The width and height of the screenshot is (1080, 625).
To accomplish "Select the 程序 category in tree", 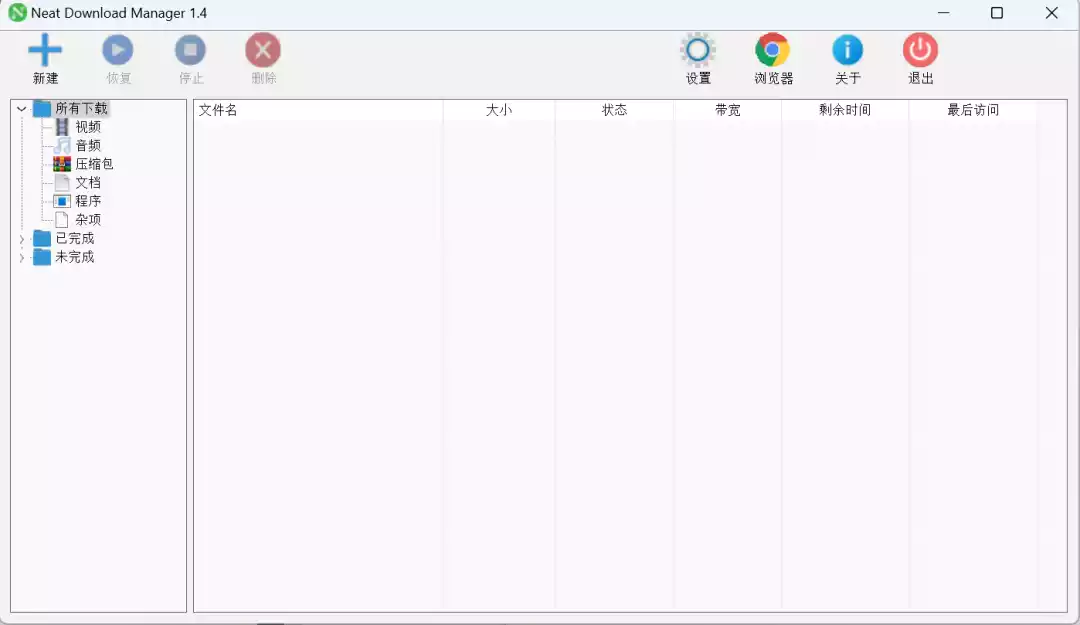I will 88,201.
